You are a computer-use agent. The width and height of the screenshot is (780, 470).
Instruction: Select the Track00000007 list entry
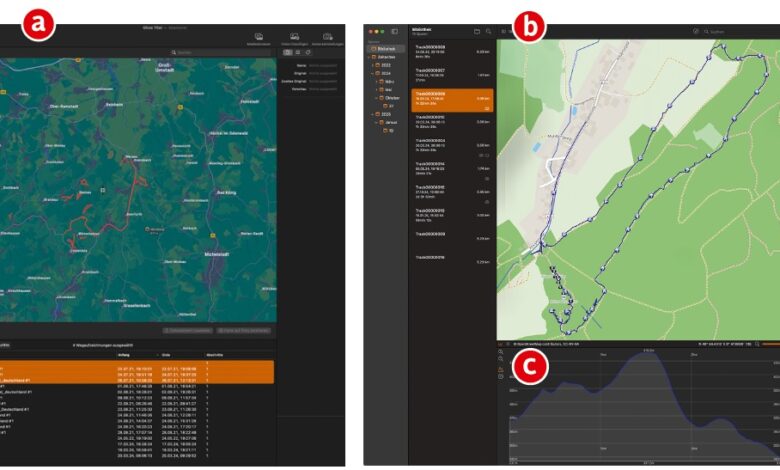click(x=452, y=75)
